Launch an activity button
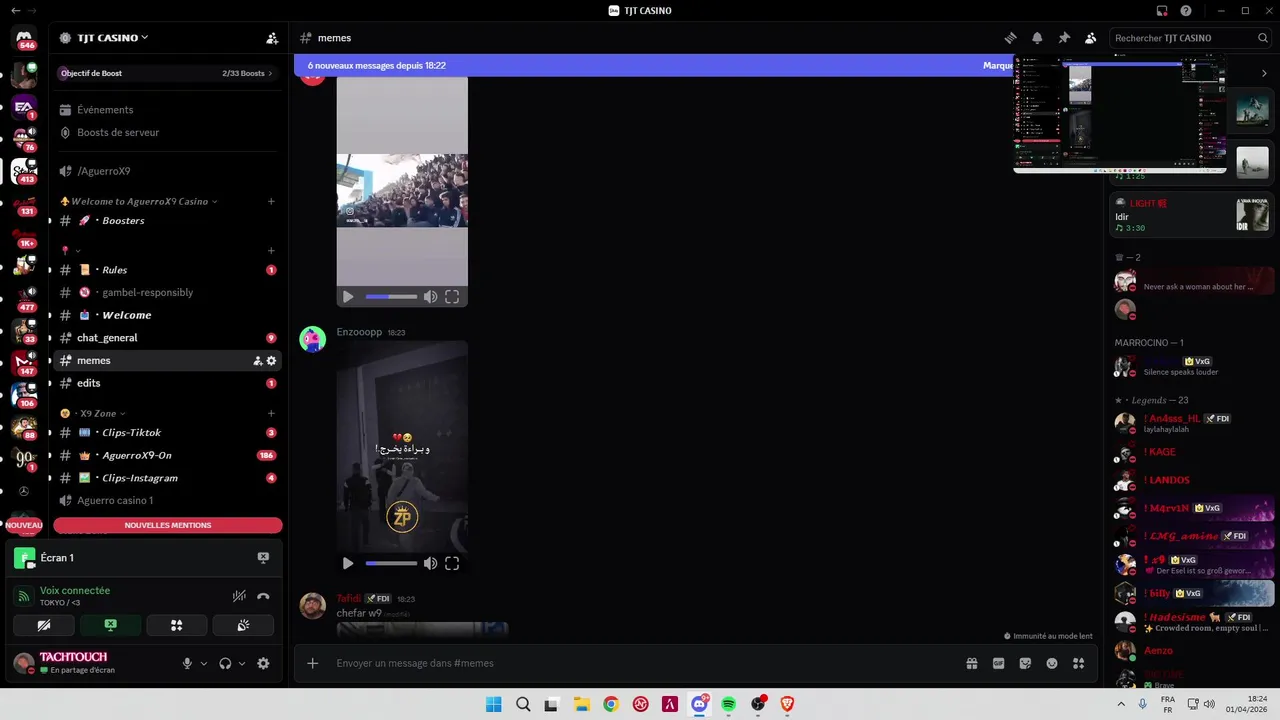Image resolution: width=1280 pixels, height=720 pixels. point(176,625)
